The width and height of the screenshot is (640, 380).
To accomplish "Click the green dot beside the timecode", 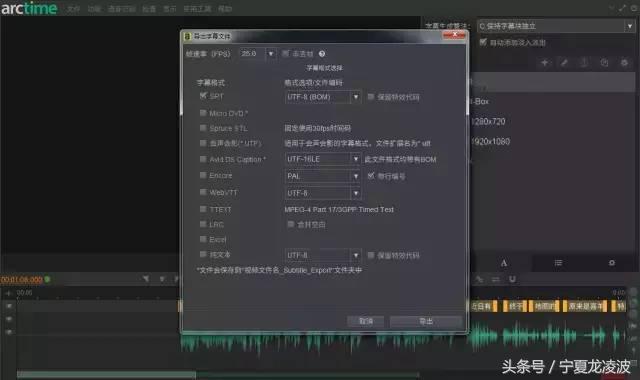I will click(x=47, y=279).
